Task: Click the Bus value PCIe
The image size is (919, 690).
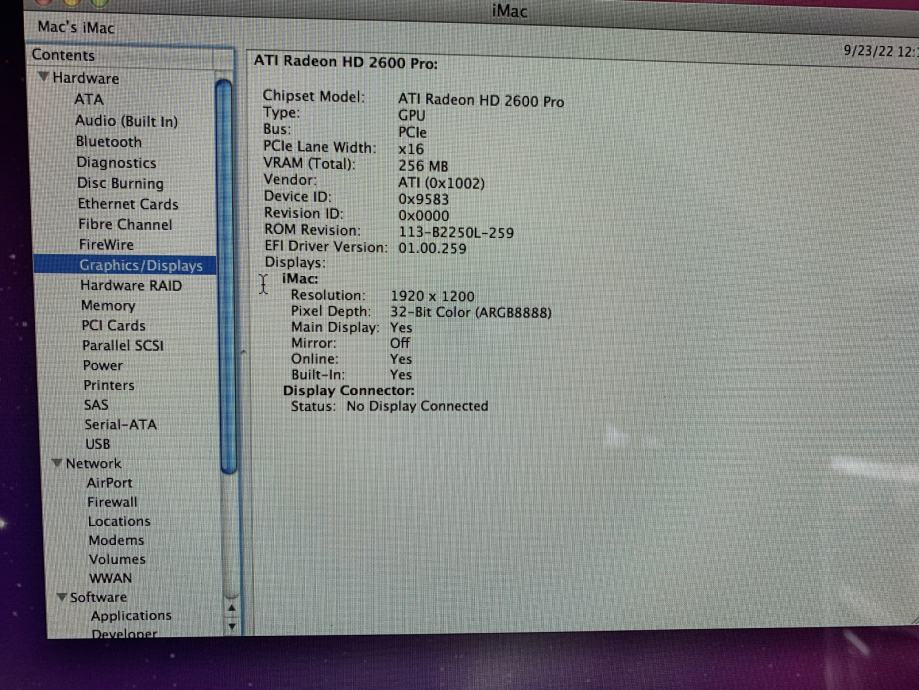Action: point(413,132)
